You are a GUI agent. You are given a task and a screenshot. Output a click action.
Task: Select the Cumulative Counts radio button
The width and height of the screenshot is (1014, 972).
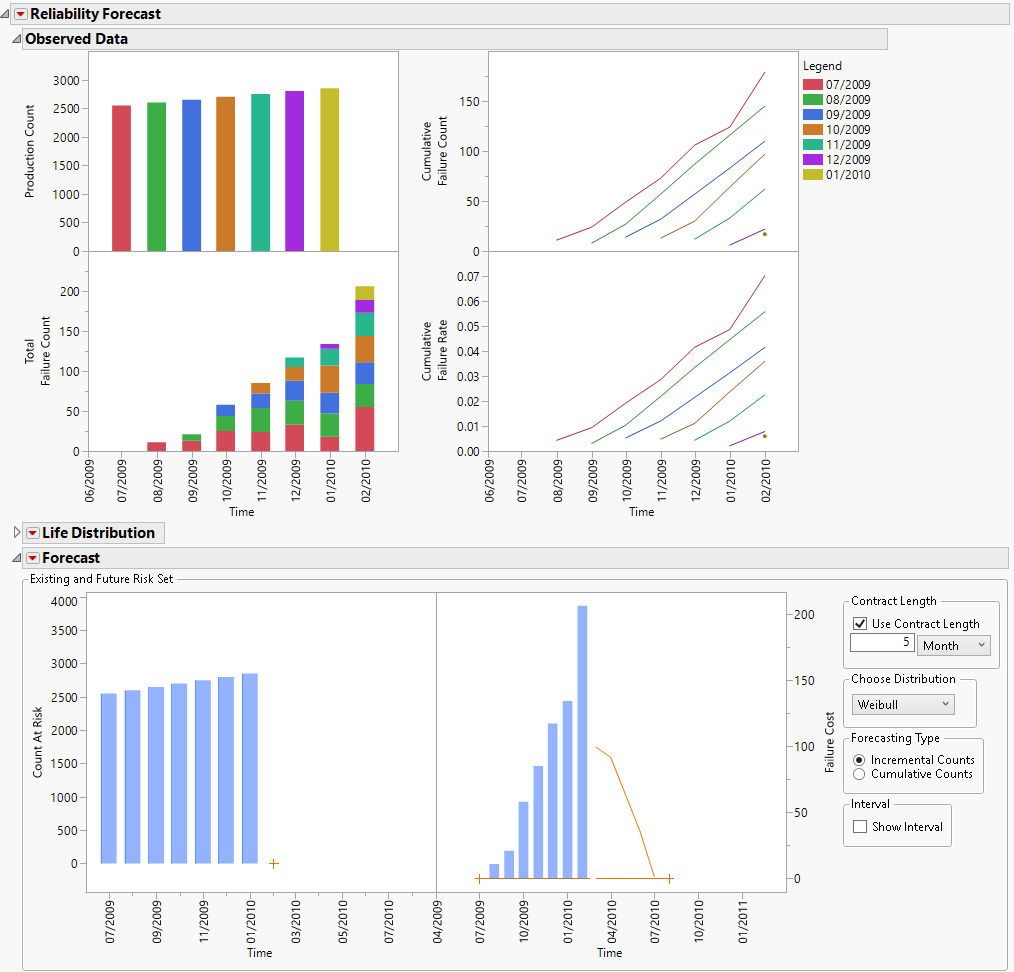tap(859, 774)
